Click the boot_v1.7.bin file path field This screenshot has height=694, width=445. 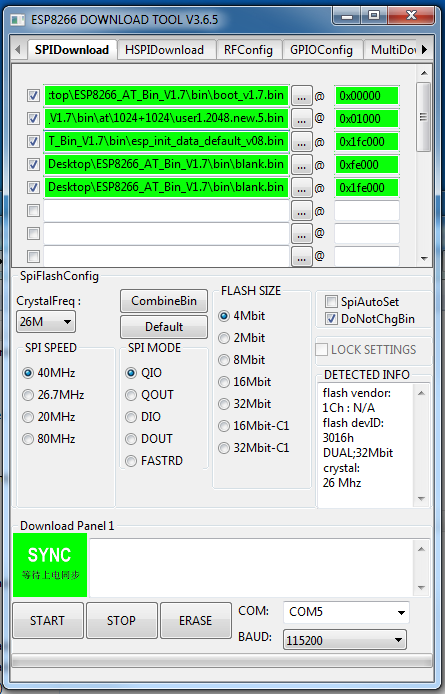coord(166,96)
